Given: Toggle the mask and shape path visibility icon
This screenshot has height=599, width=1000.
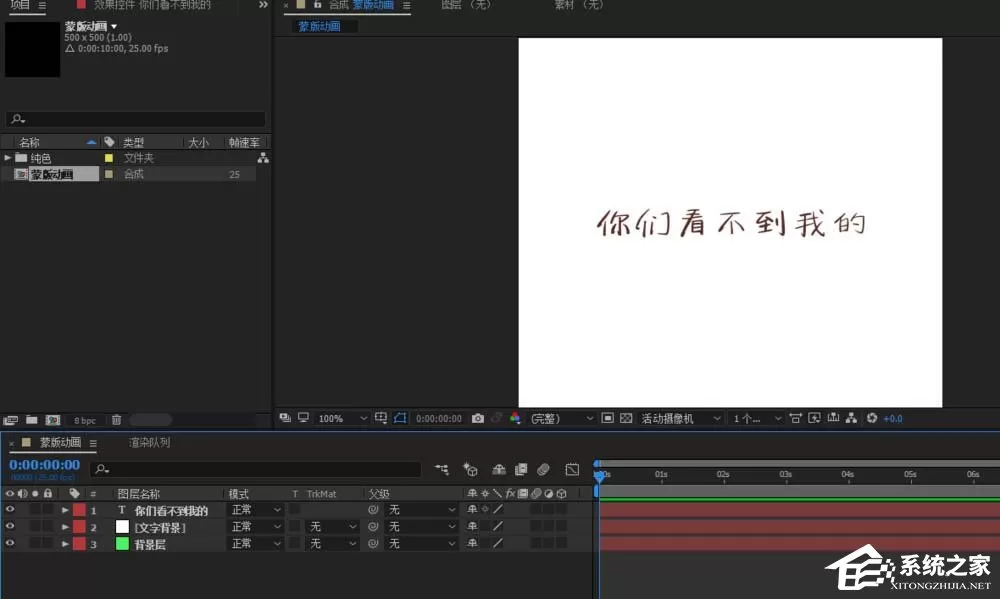Looking at the screenshot, I should point(400,418).
